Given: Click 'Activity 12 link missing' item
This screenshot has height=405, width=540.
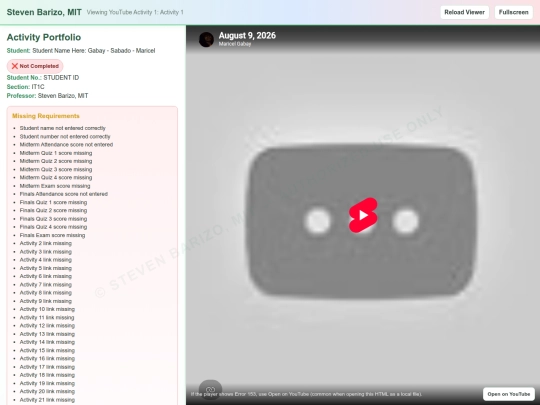Looking at the screenshot, I should point(47,326).
